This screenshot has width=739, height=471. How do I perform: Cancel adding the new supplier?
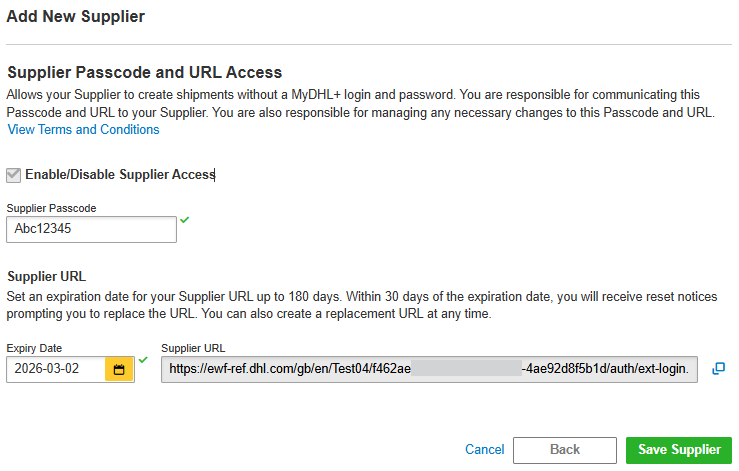[484, 450]
